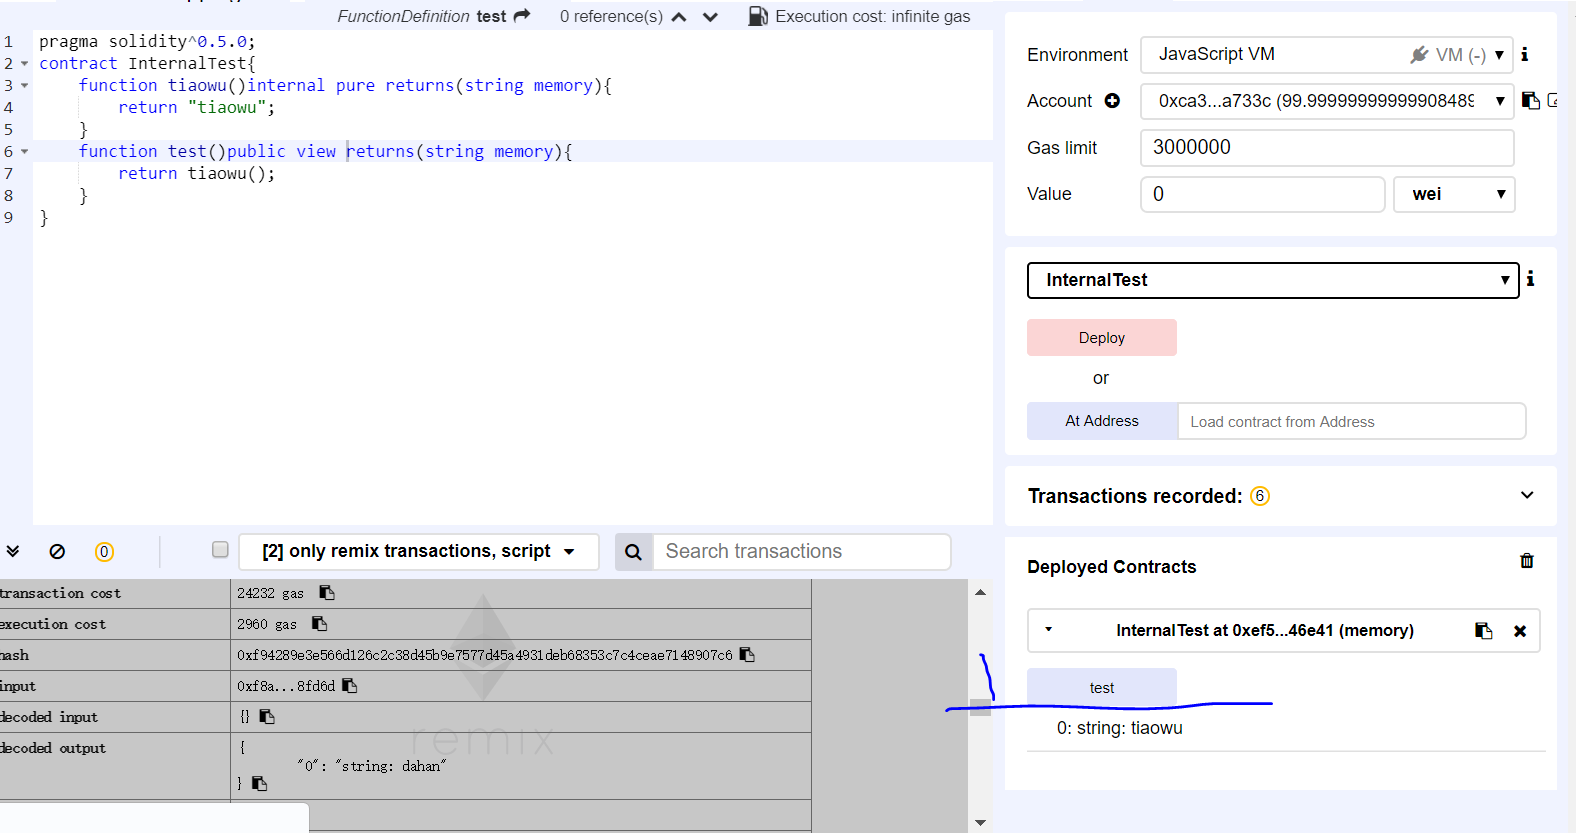The height and width of the screenshot is (833, 1576).
Task: Click the pragma solidity line in editor
Action: point(147,42)
